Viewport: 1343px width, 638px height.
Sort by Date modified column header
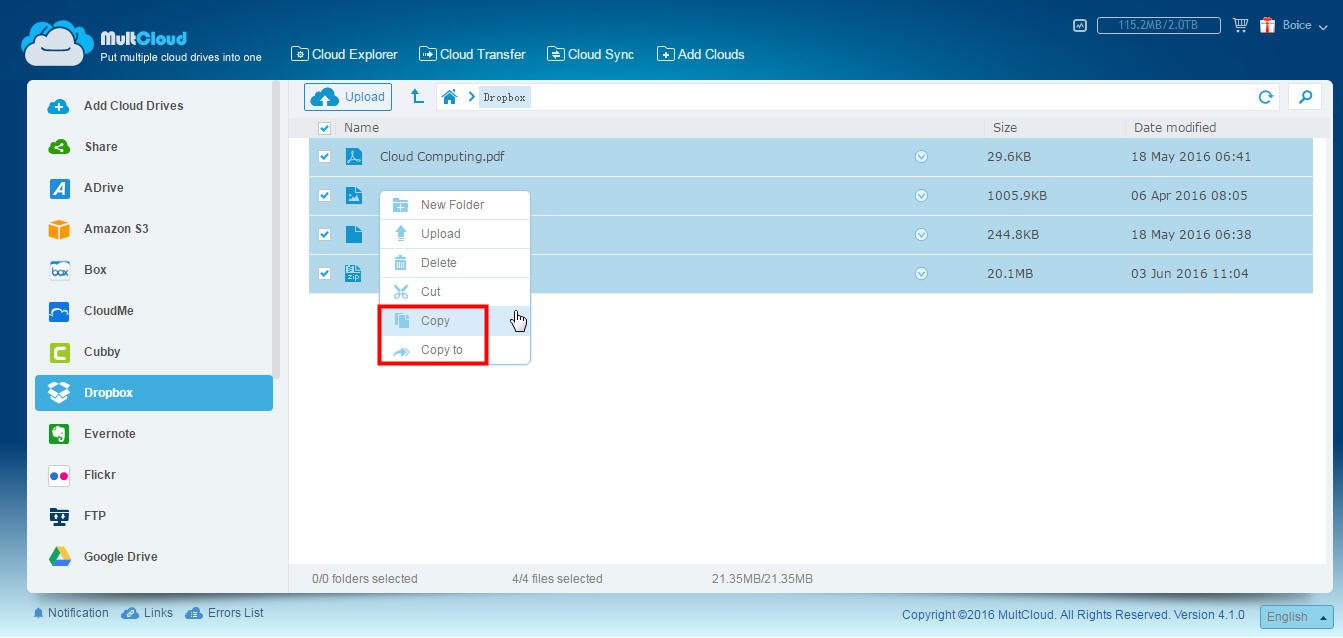[1175, 128]
